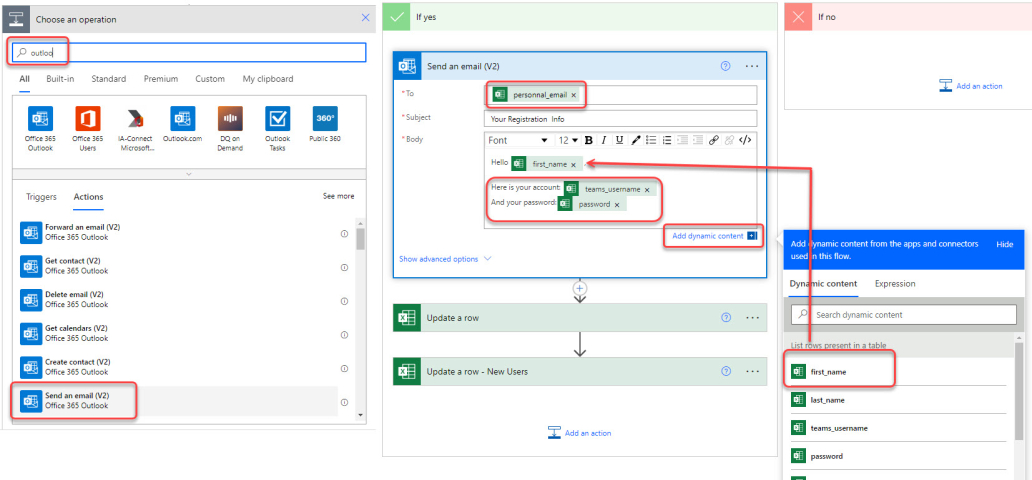Switch to the Triggers tab
Image resolution: width=1032 pixels, height=480 pixels.
(41, 197)
